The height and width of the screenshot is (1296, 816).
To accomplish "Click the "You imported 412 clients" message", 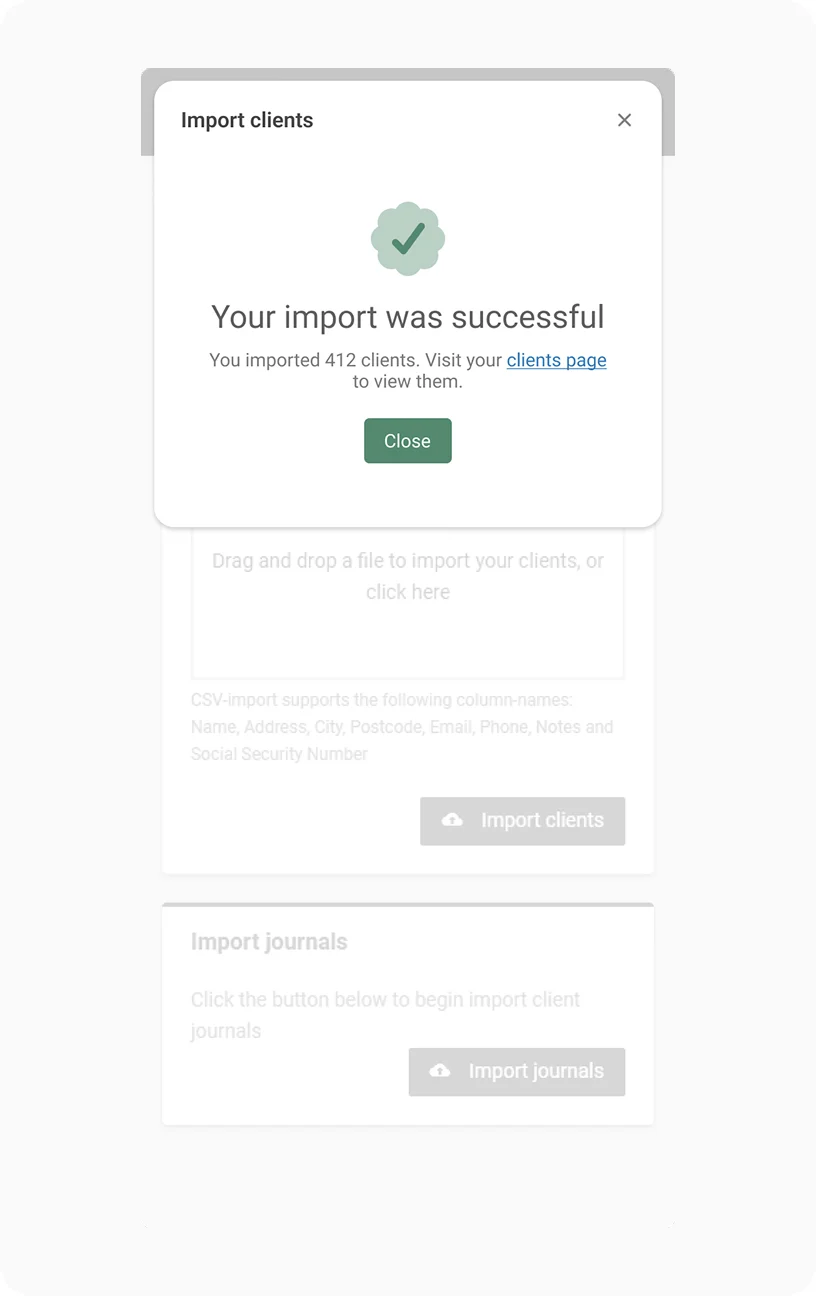I will 355,360.
